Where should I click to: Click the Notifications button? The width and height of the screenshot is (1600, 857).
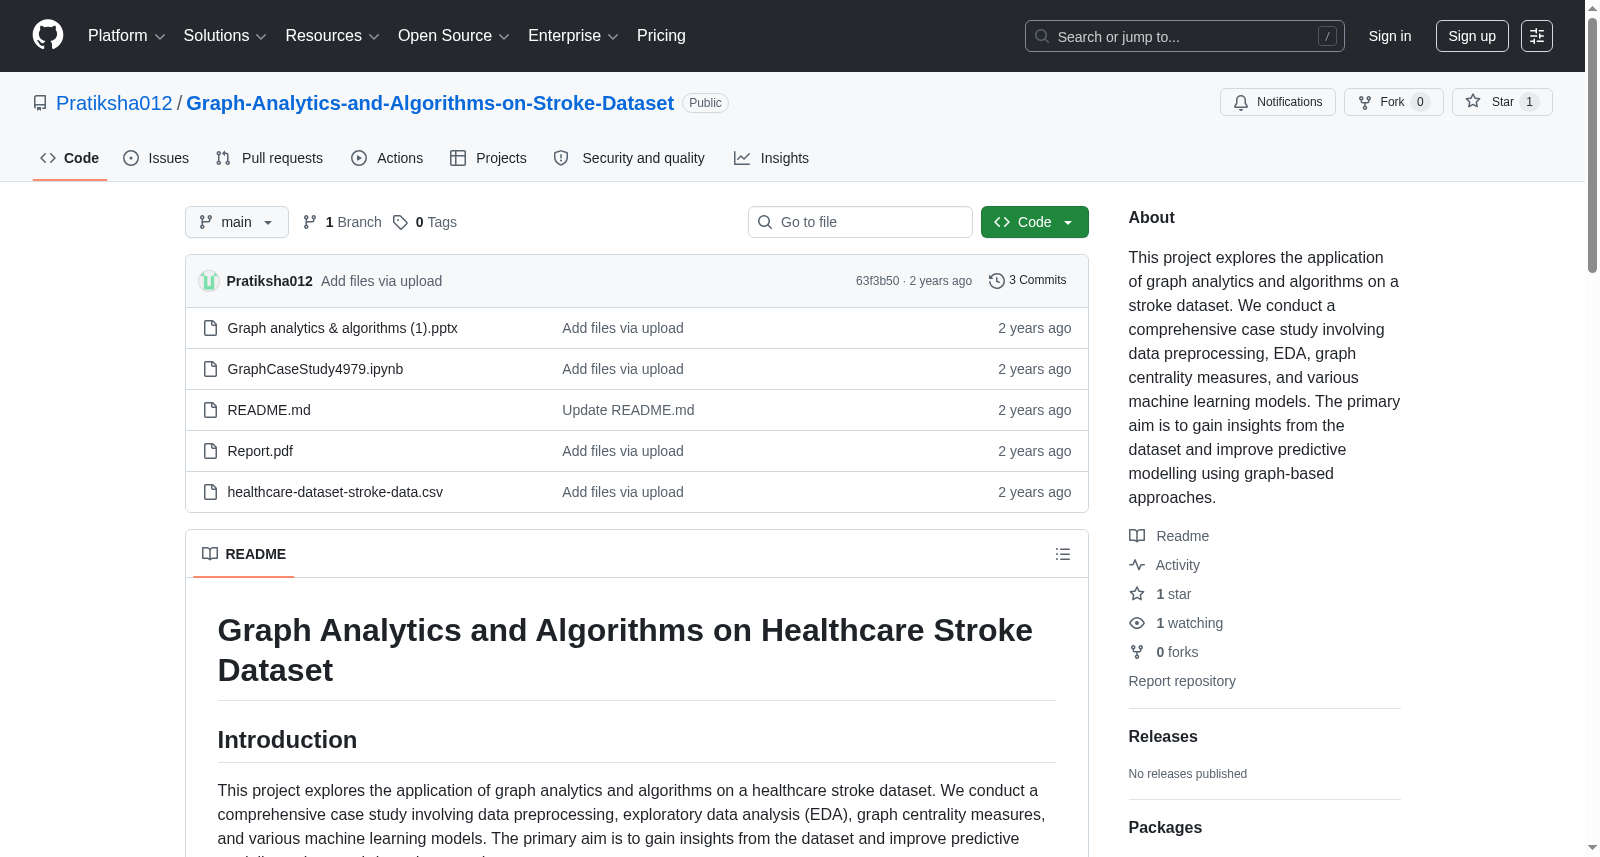[x=1278, y=102]
